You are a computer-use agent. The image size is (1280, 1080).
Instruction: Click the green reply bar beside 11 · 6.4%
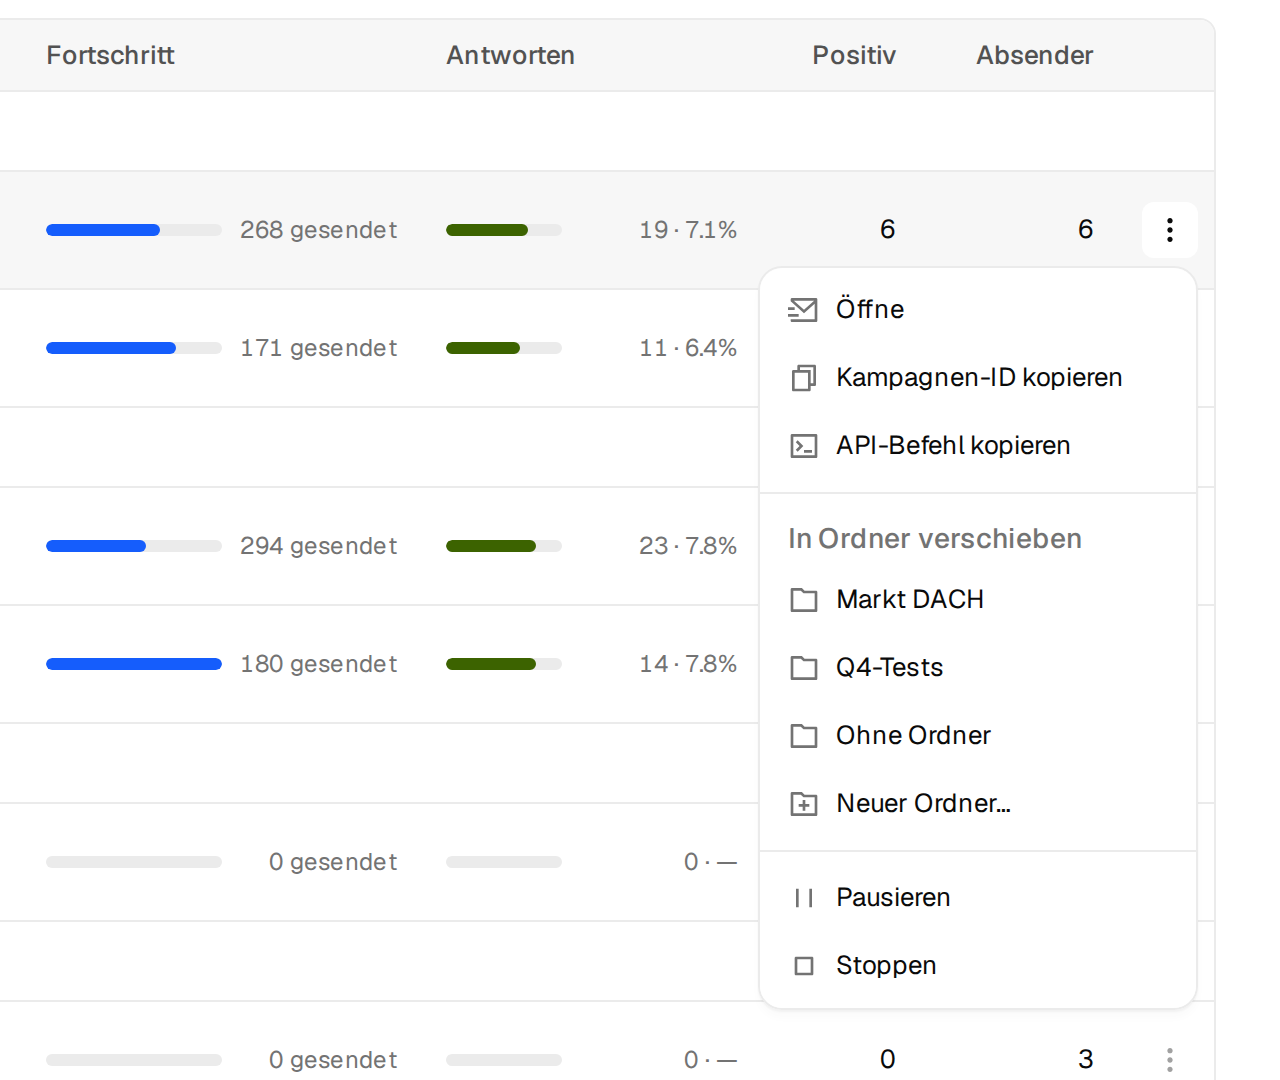[504, 348]
